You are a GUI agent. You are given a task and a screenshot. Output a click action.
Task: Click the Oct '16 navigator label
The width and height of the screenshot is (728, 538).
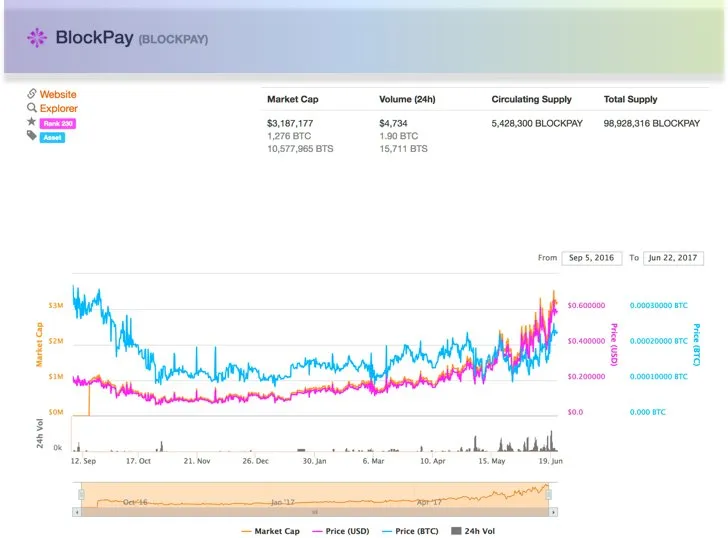point(135,502)
